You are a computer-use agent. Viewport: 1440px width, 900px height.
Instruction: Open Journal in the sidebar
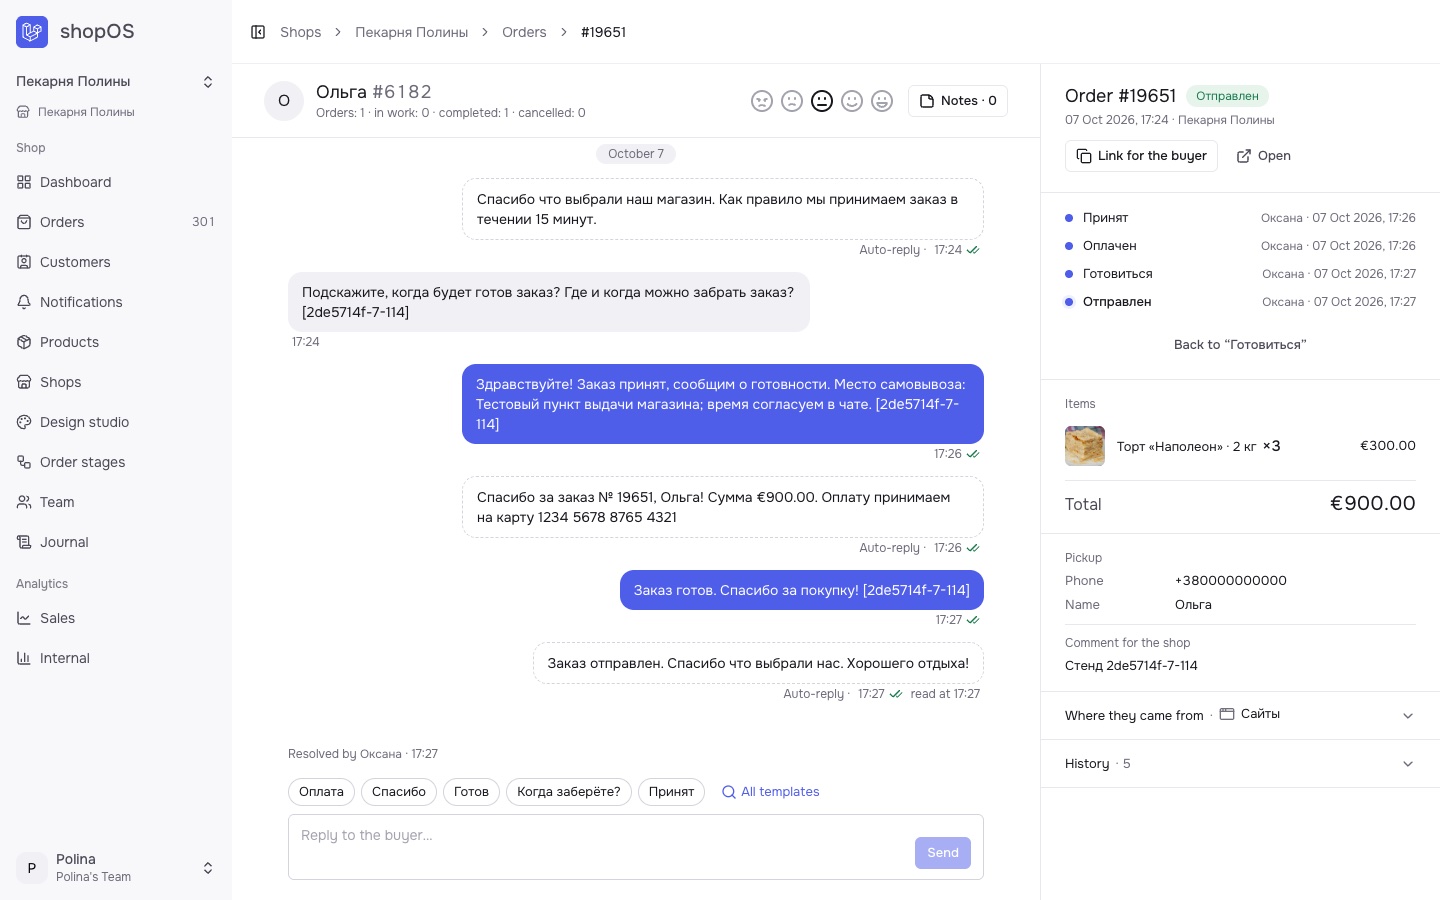115,542
